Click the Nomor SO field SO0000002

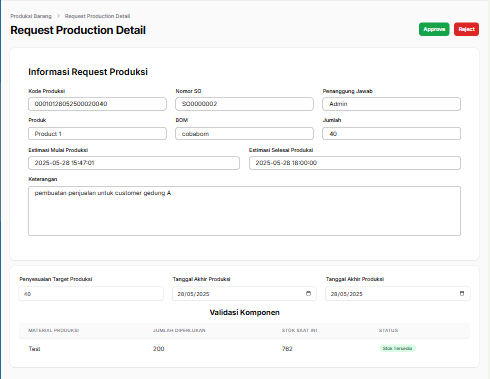point(244,104)
